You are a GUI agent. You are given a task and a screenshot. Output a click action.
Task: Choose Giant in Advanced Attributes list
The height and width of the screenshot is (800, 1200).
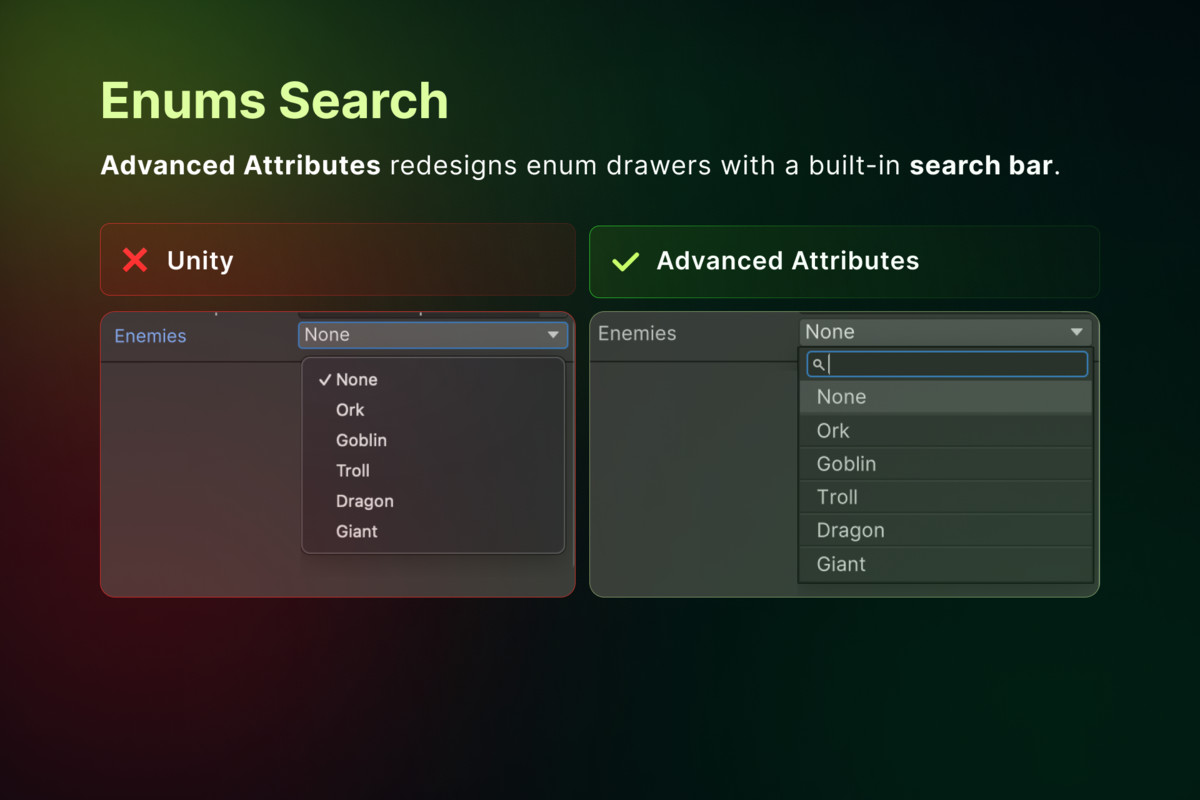click(x=841, y=564)
